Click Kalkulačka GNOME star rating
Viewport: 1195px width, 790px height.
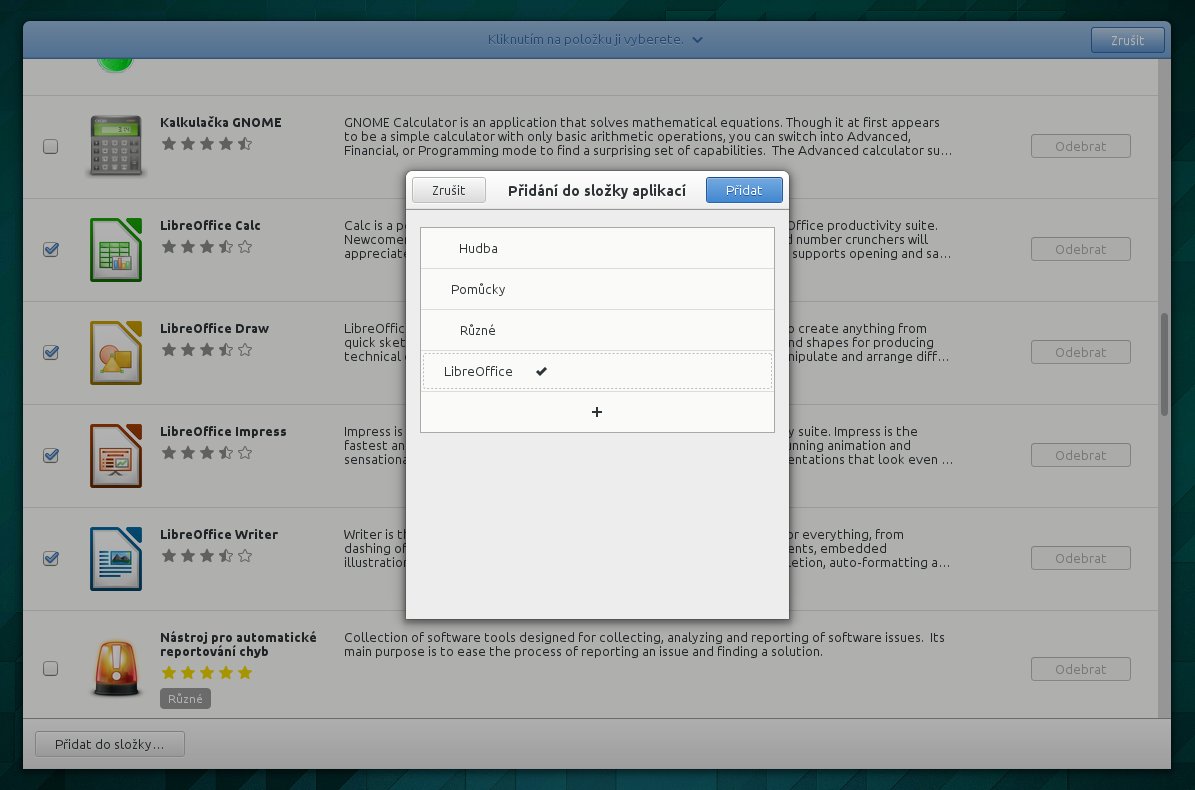pyautogui.click(x=207, y=143)
